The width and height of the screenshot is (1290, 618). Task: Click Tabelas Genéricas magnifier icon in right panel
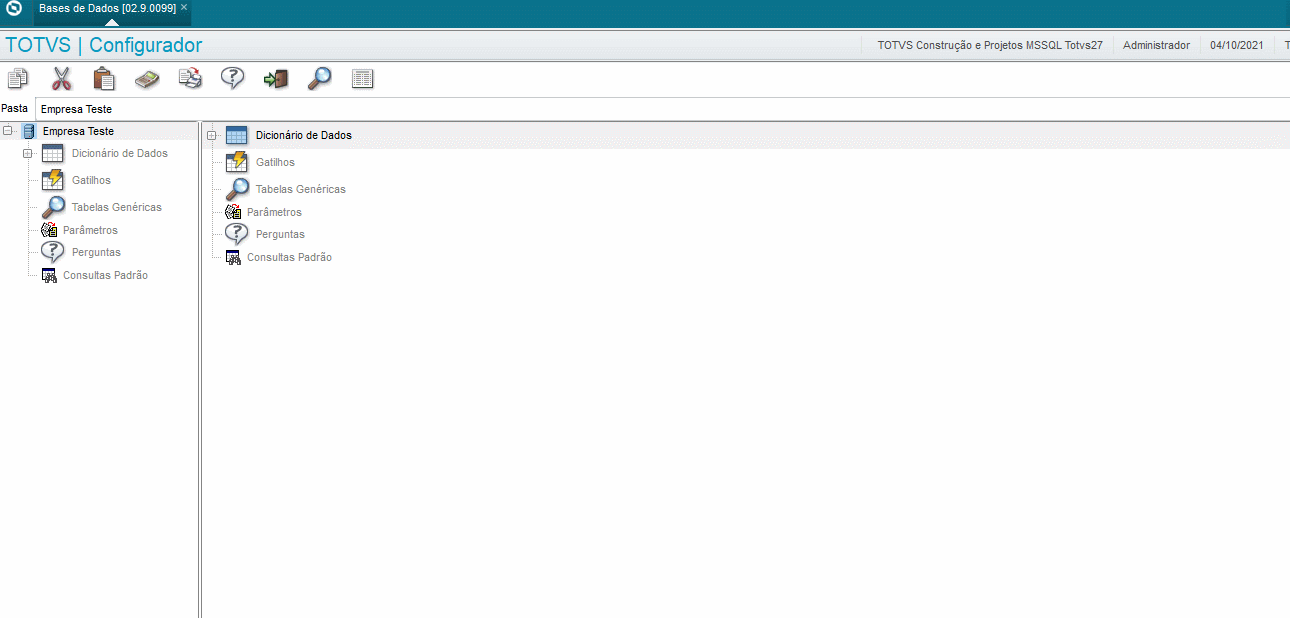pyautogui.click(x=237, y=189)
